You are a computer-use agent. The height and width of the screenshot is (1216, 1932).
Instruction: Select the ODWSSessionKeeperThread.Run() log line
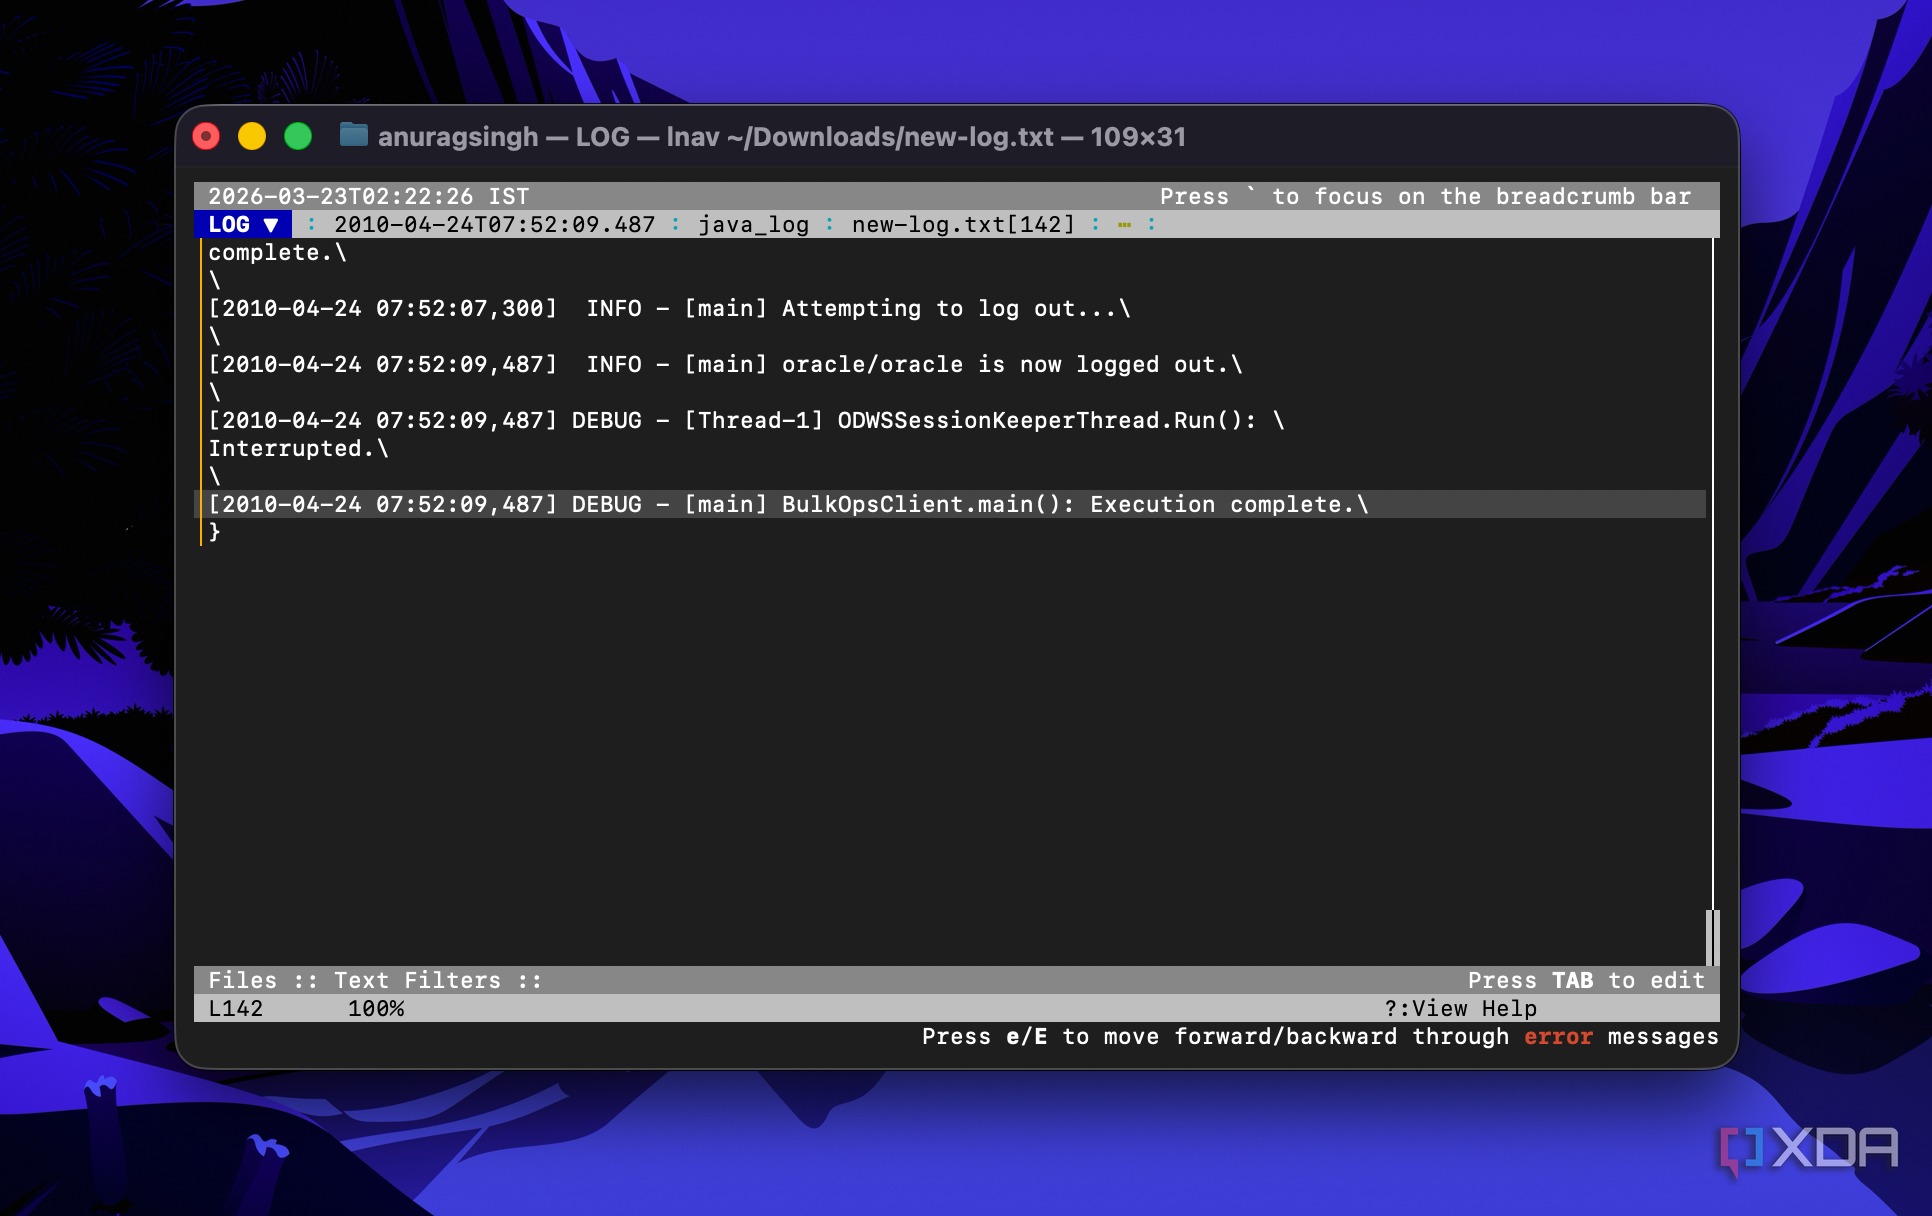(746, 420)
